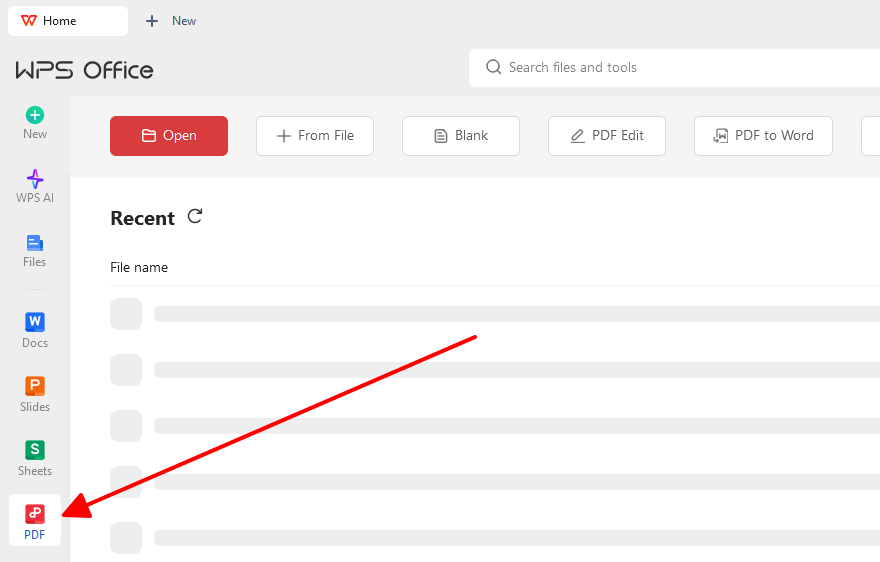This screenshot has width=880, height=562.
Task: Click the PDF Edit button
Action: (607, 136)
